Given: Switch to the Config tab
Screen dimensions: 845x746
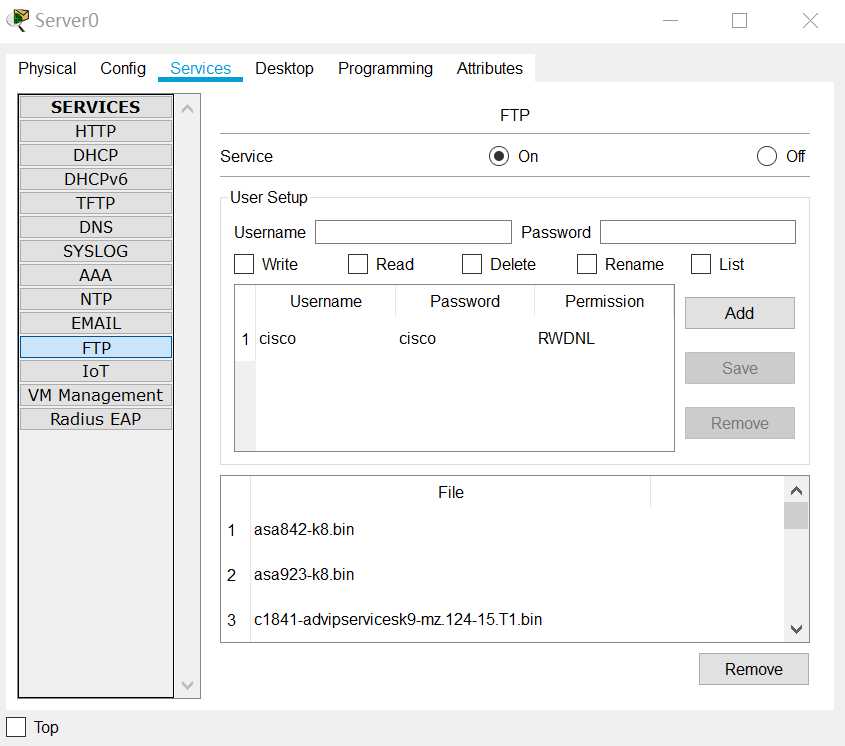Looking at the screenshot, I should click(x=123, y=68).
